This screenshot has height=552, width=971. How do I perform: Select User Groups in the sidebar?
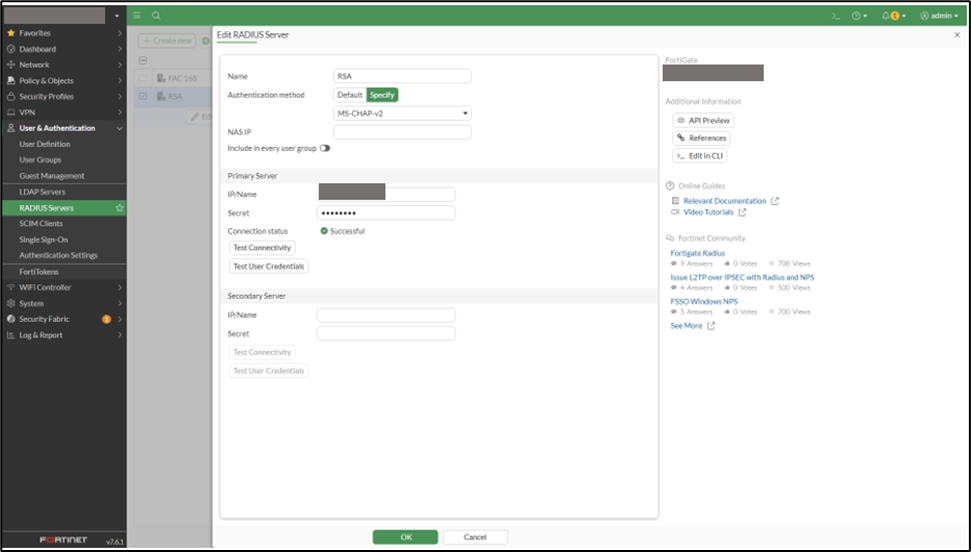(40, 160)
